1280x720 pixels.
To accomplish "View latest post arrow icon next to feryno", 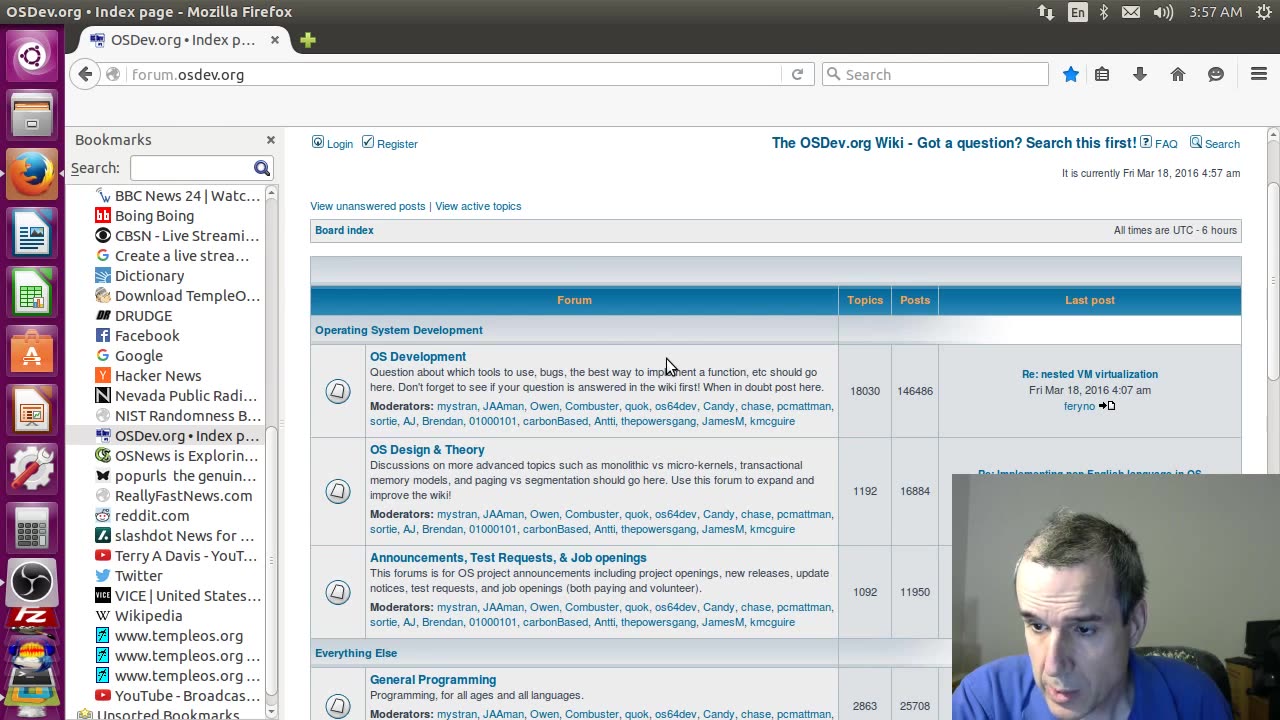I will click(1107, 406).
